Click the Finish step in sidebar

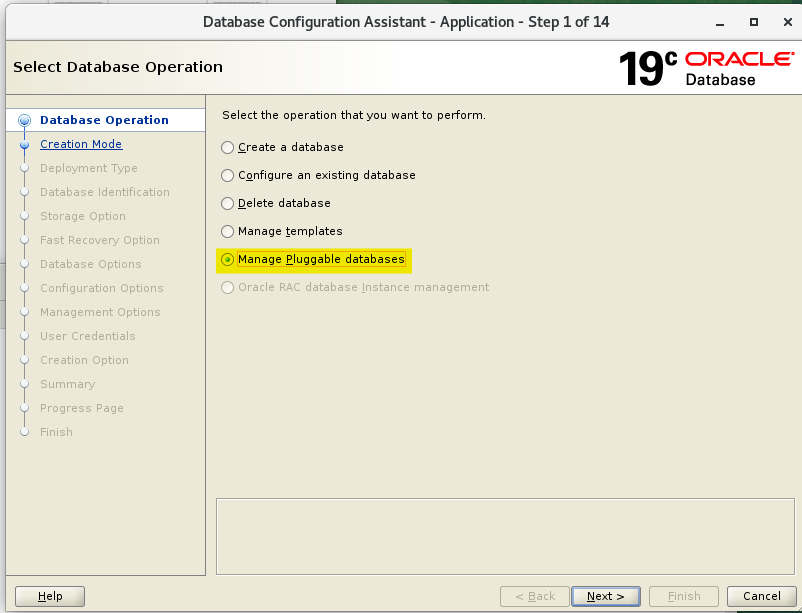click(x=56, y=432)
